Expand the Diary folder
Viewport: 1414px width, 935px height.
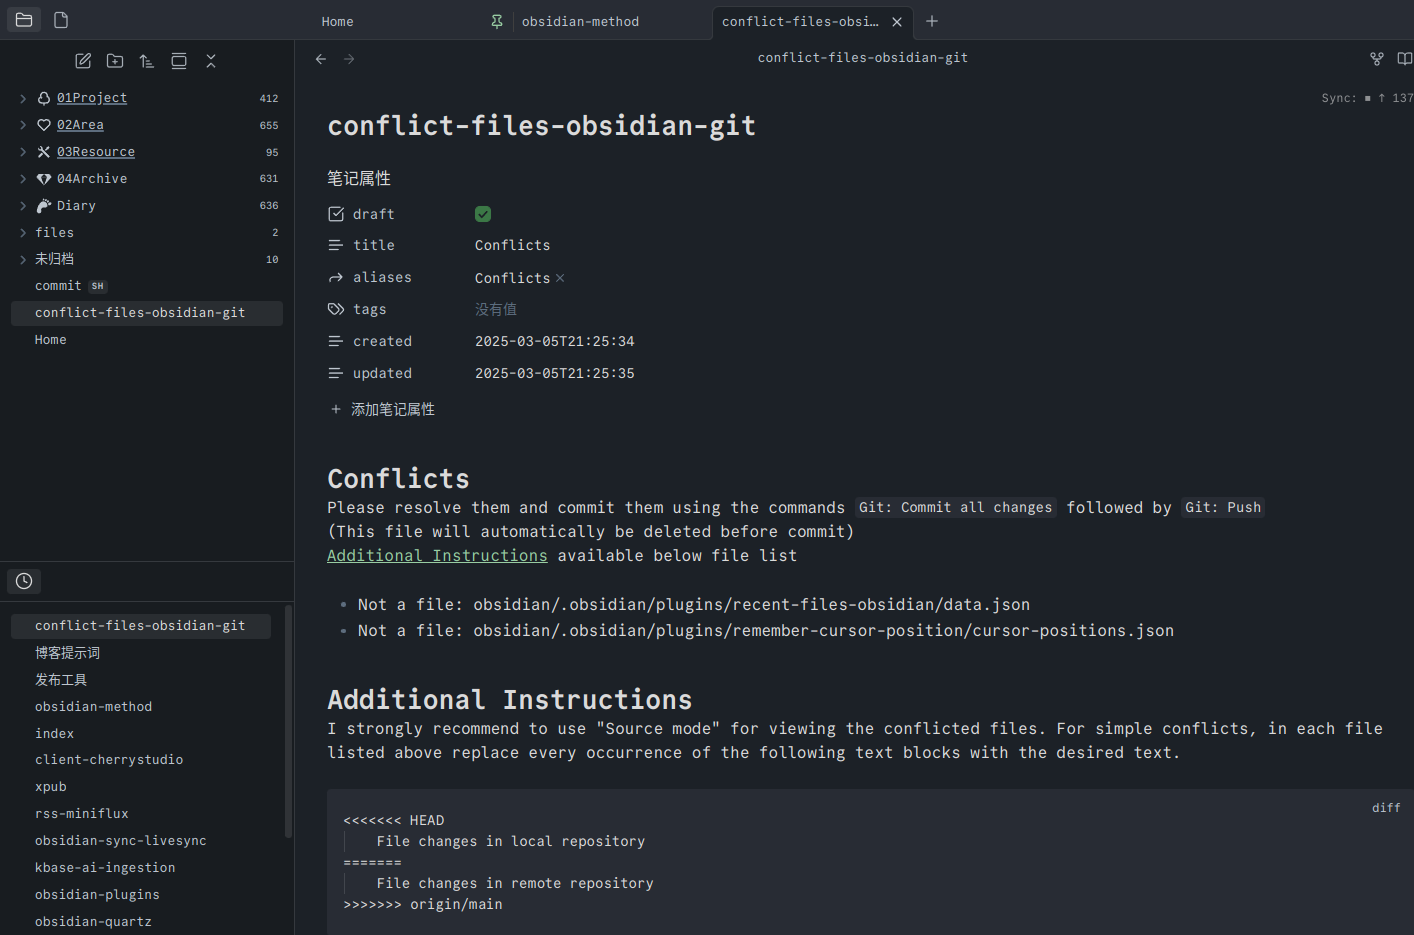(x=23, y=206)
